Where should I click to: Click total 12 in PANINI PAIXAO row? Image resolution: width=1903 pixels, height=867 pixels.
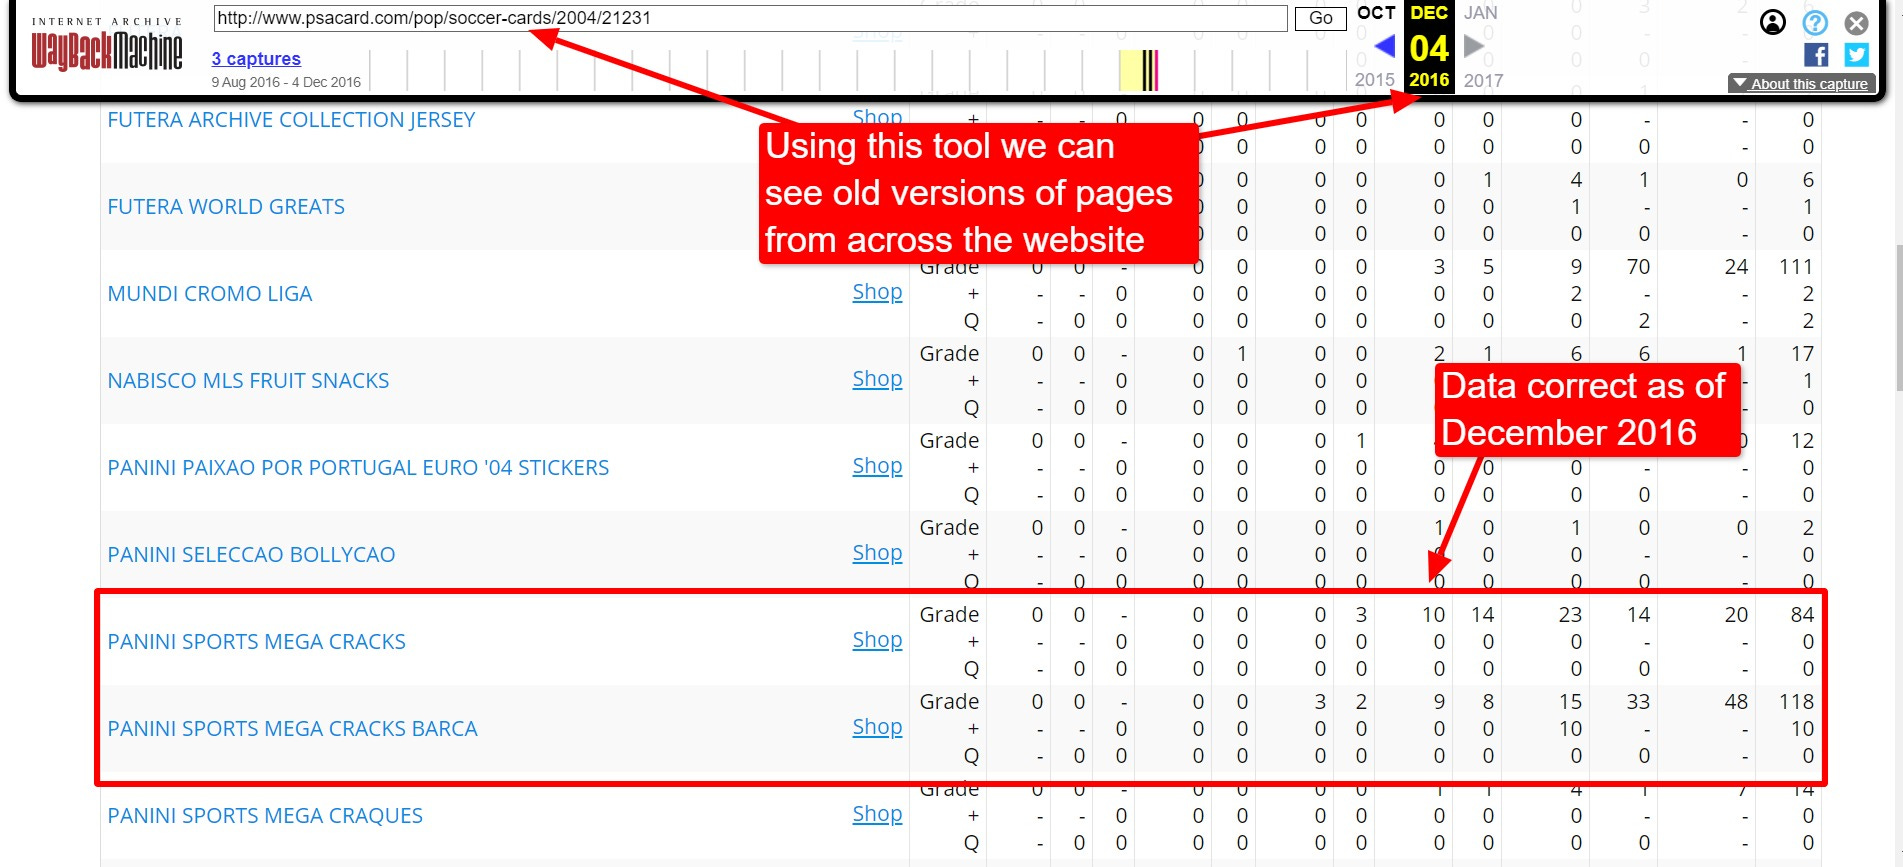click(1802, 441)
